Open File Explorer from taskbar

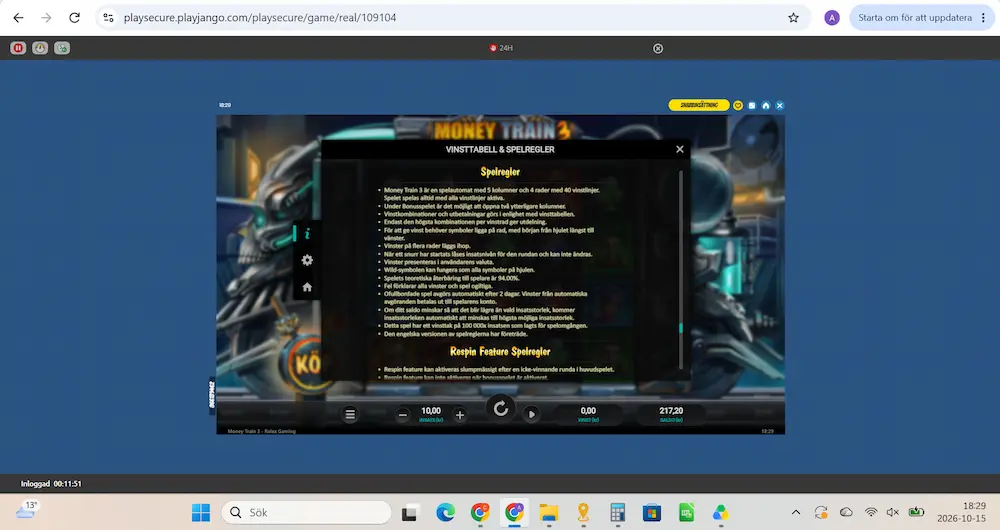click(x=548, y=512)
